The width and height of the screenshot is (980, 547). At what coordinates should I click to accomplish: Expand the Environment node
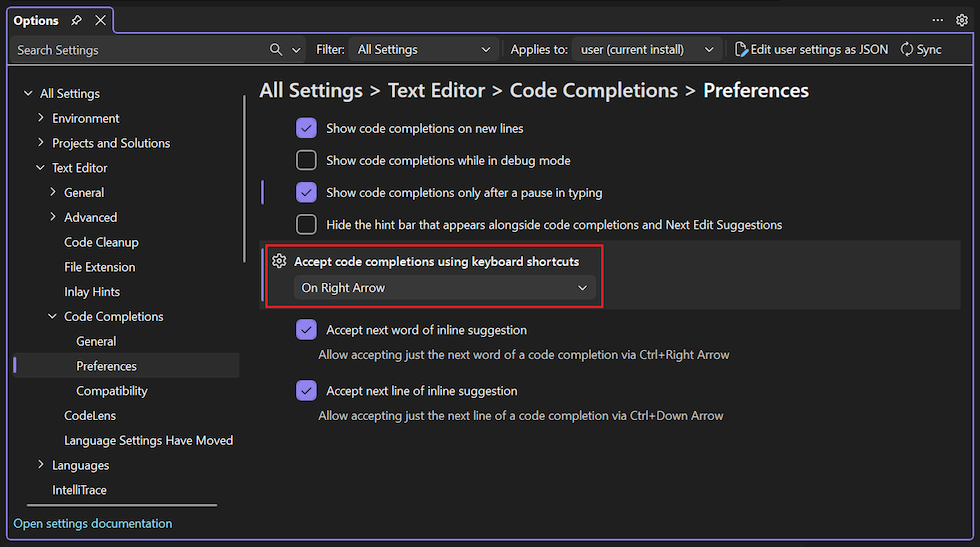point(41,118)
